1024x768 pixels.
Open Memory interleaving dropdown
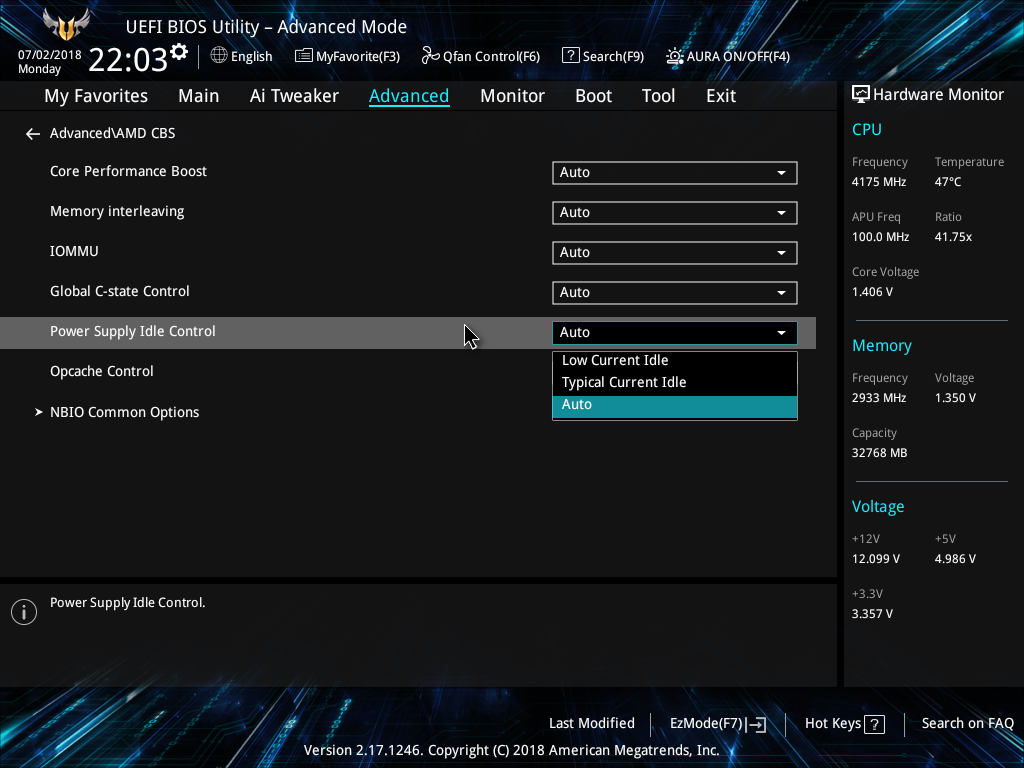coord(675,213)
